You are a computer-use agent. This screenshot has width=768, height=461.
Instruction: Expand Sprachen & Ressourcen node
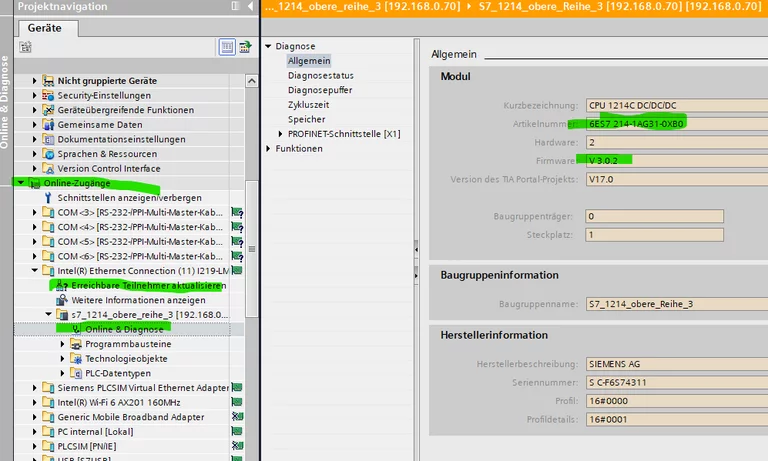[x=34, y=154]
